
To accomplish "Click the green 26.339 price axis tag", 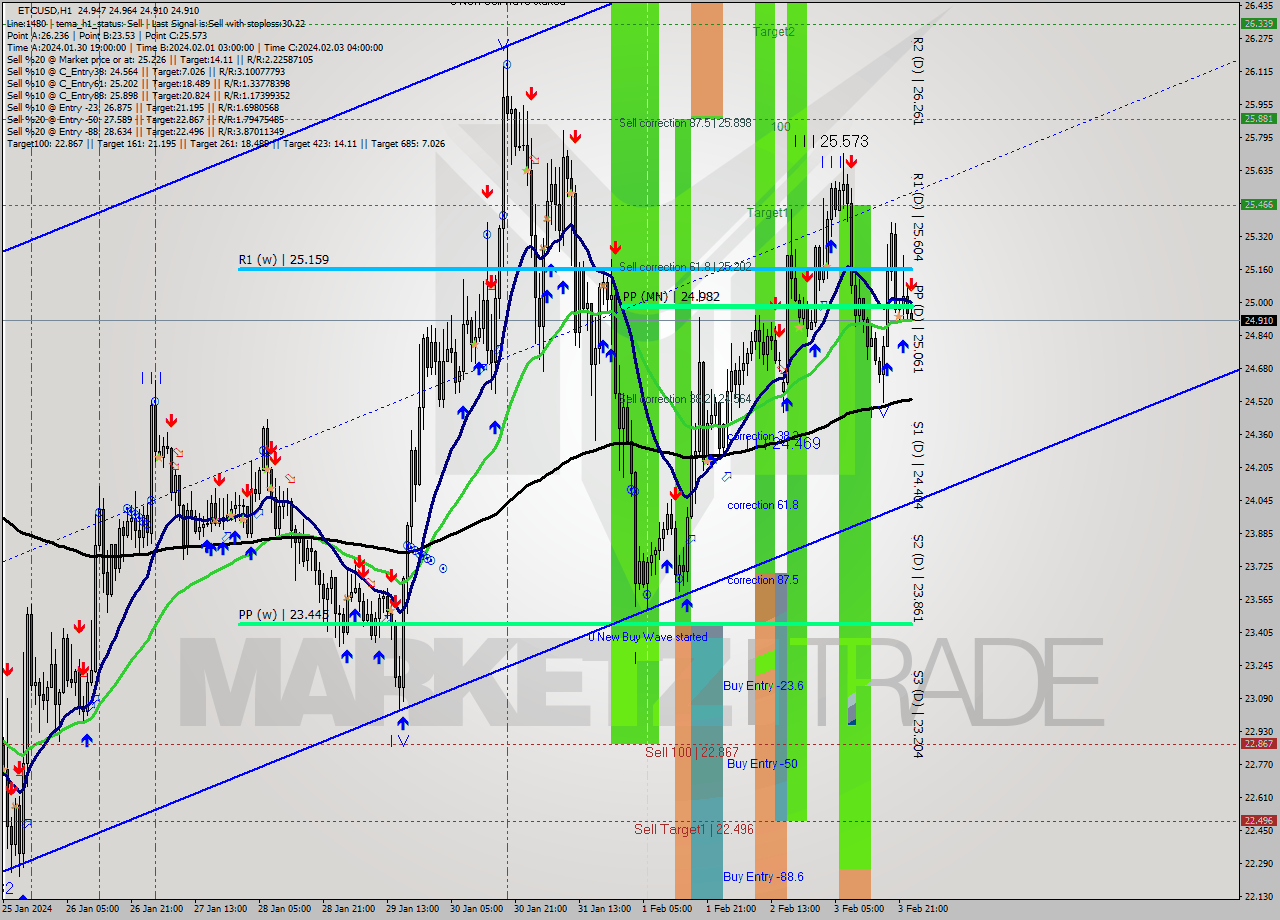I will [x=1257, y=24].
